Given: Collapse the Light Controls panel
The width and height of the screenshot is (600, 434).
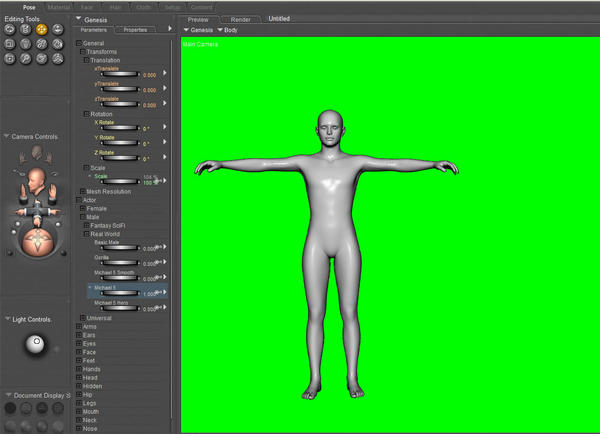Looking at the screenshot, I should tap(6, 319).
